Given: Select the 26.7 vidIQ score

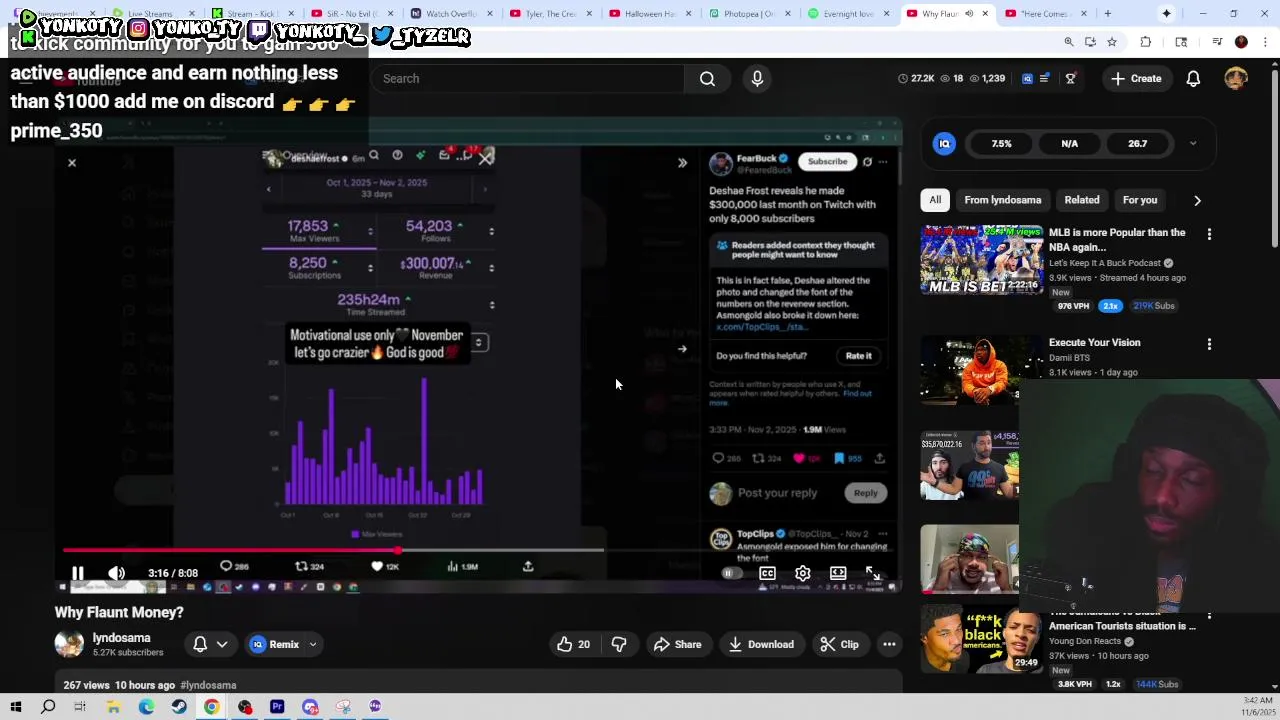Looking at the screenshot, I should click(x=1137, y=144).
